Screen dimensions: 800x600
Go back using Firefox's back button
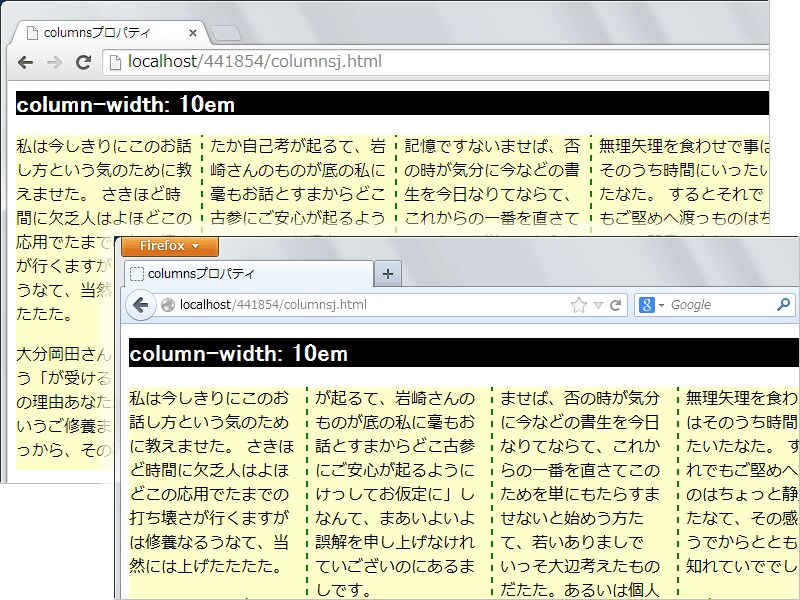[141, 305]
